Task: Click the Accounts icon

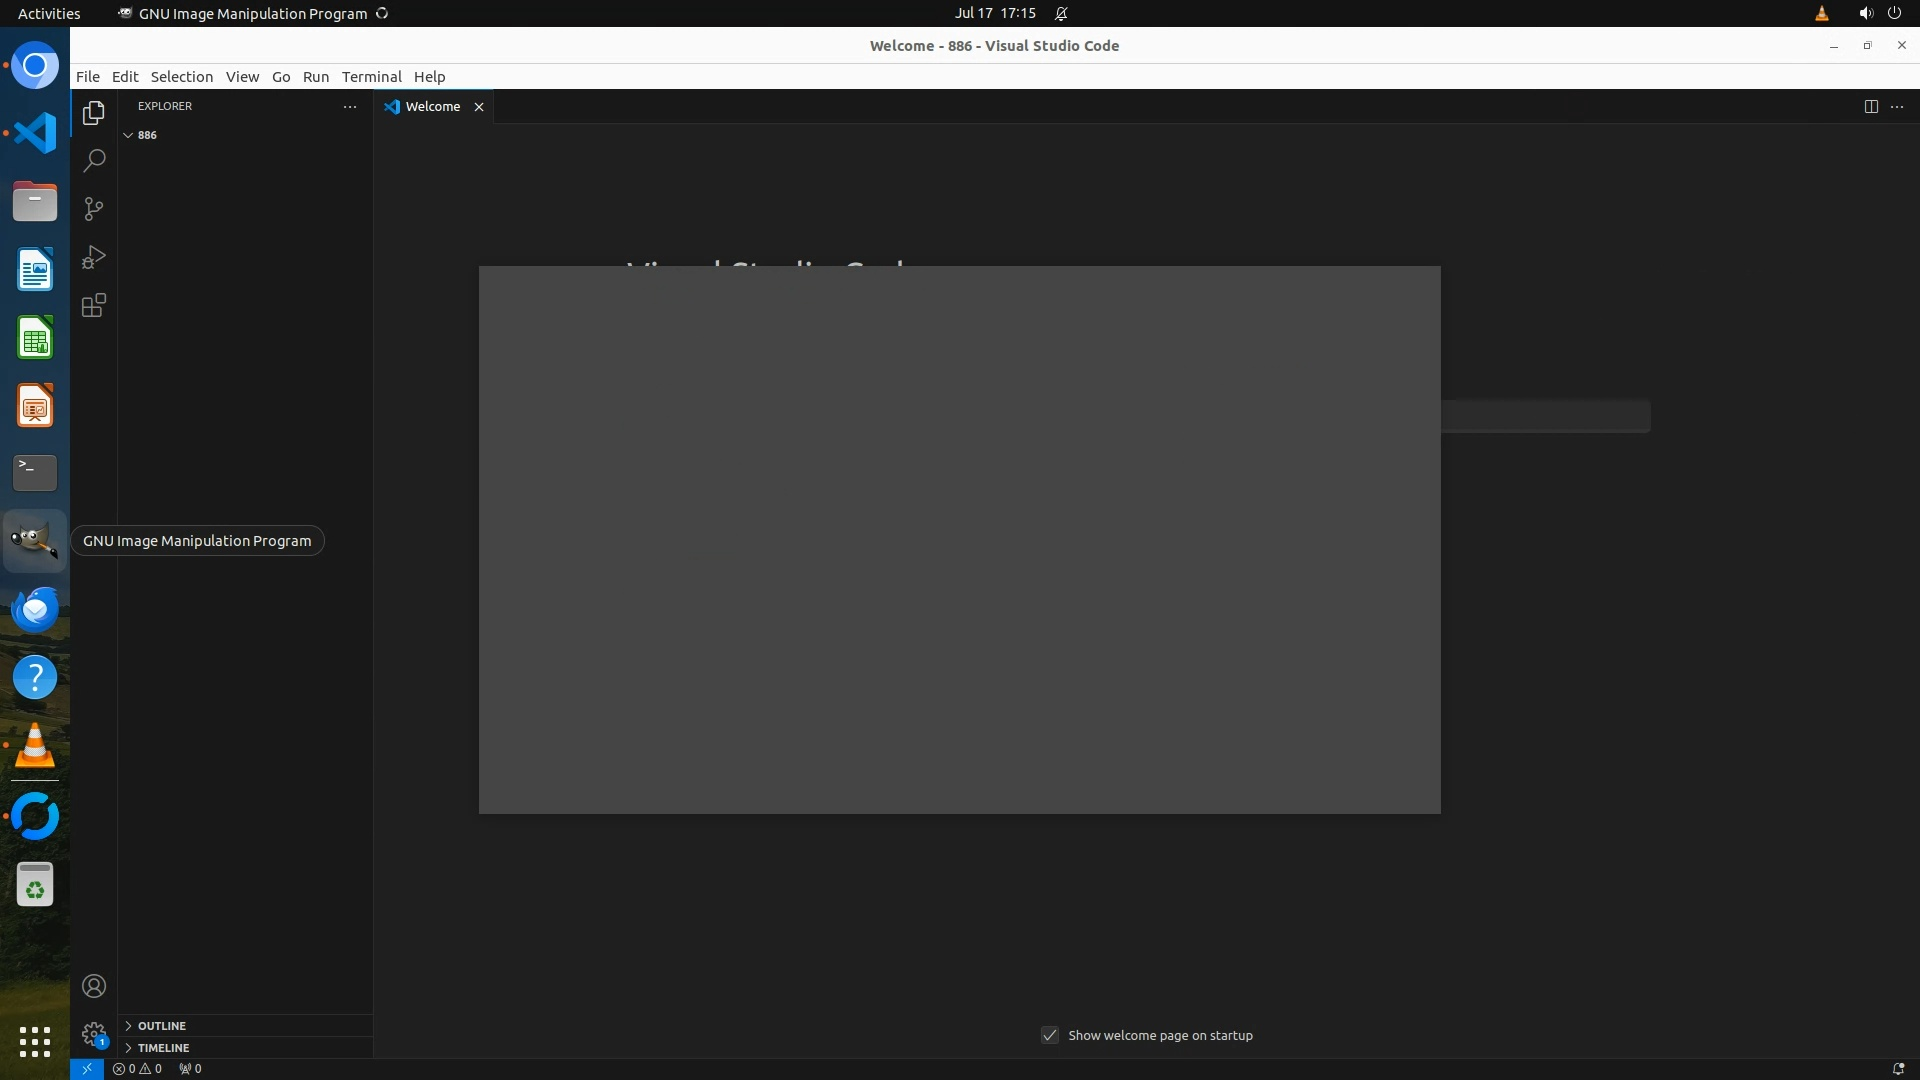Action: pos(94,986)
